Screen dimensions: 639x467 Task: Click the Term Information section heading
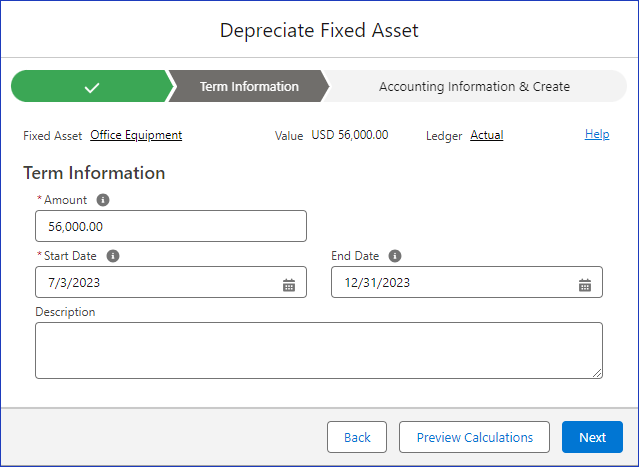[x=94, y=173]
